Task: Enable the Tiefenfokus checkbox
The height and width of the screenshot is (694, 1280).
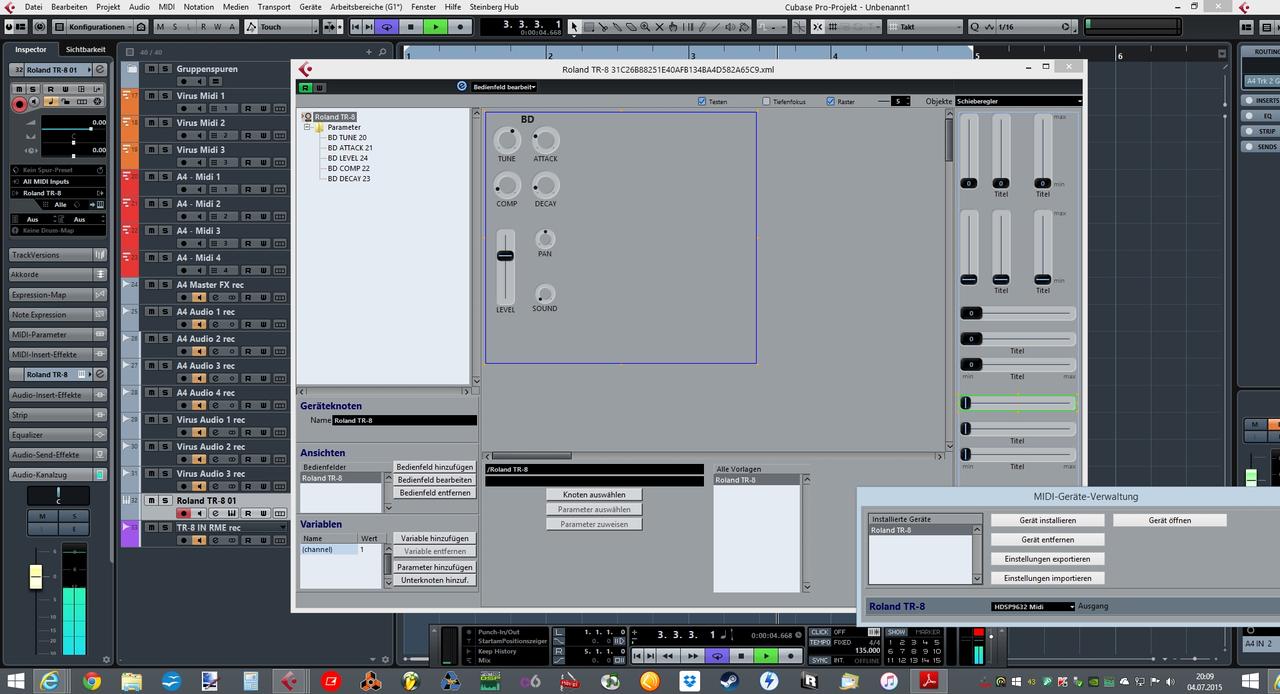Action: [x=767, y=101]
